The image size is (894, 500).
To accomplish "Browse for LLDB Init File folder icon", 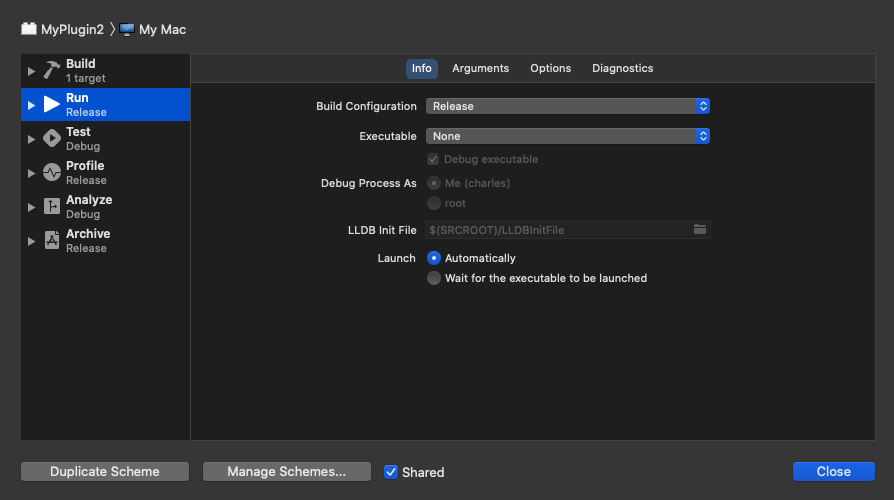I will coord(700,230).
